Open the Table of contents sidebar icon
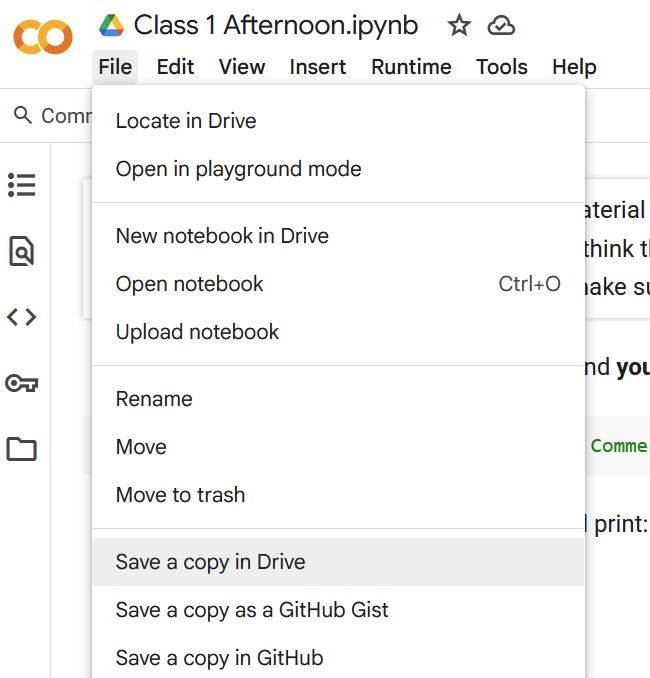Viewport: 650px width, 678px height. point(22,185)
